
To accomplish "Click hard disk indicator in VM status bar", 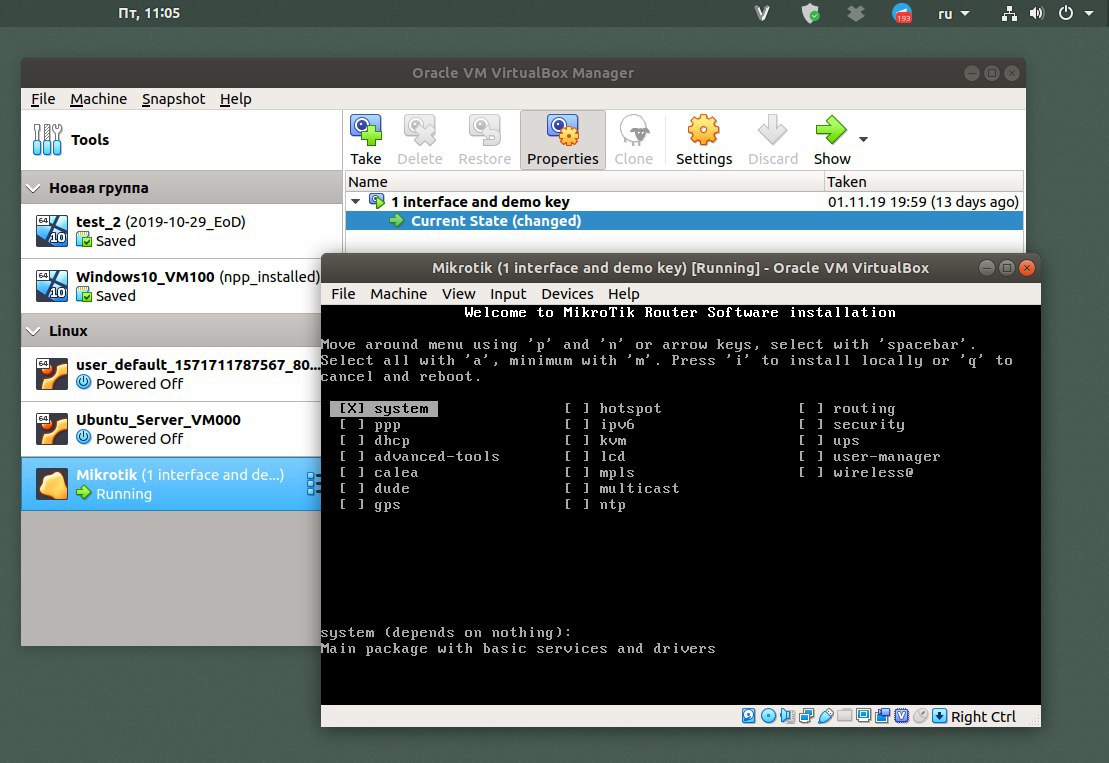I will 748,716.
